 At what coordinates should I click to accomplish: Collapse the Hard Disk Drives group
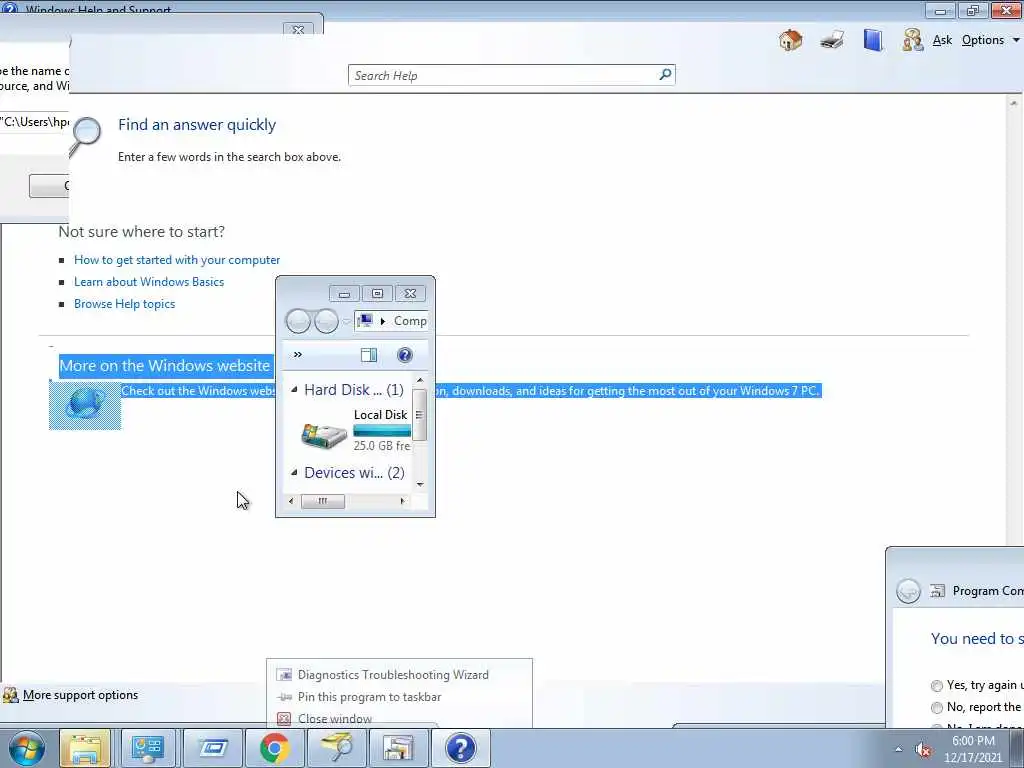[294, 390]
